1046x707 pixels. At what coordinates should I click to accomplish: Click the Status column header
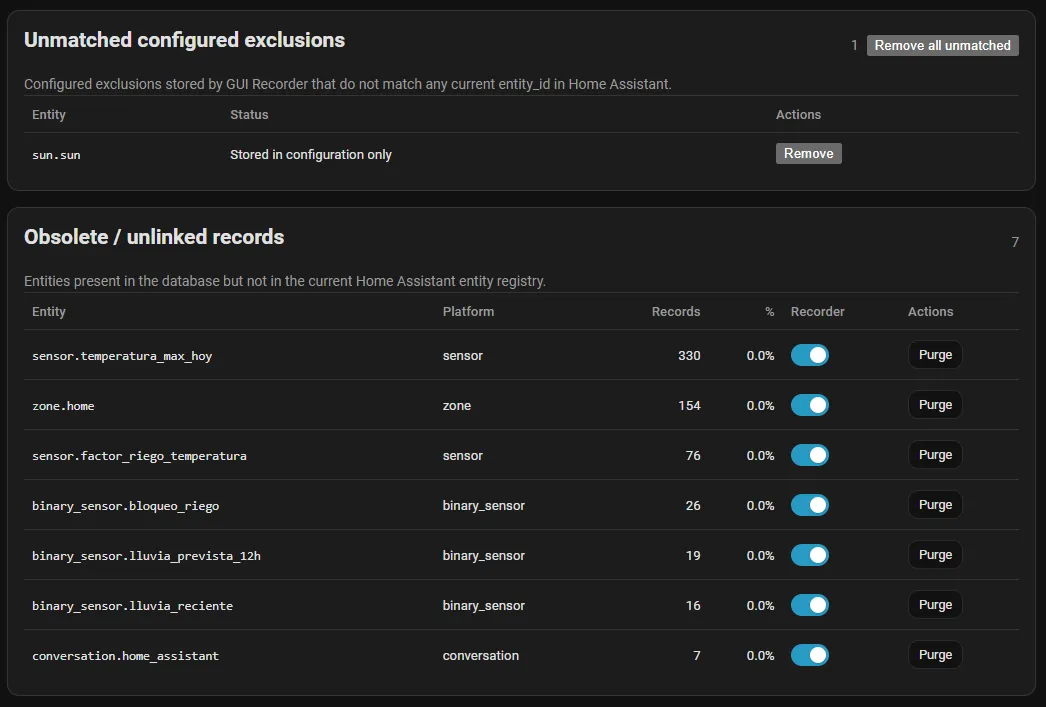point(249,115)
